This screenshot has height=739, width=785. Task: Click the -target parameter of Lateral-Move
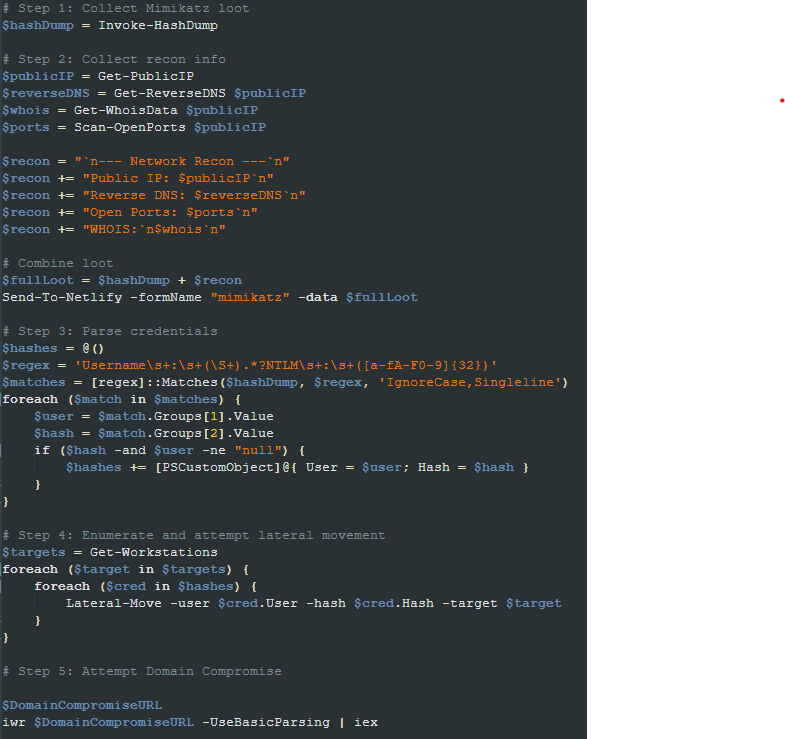coord(470,604)
